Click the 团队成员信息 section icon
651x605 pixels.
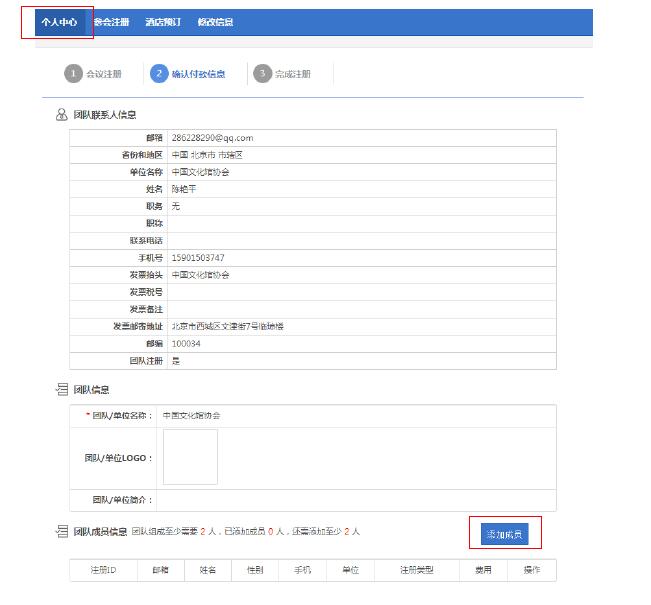click(62, 531)
